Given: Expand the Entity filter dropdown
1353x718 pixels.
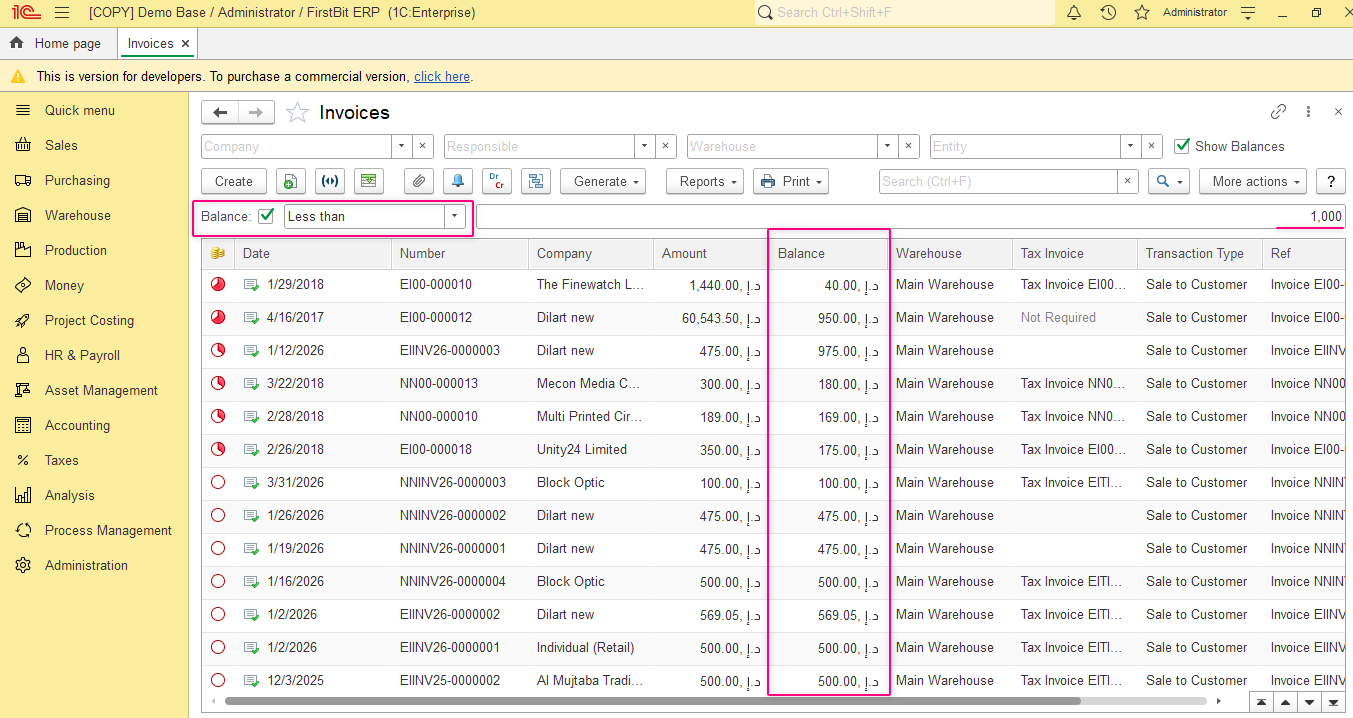Looking at the screenshot, I should coord(1131,146).
